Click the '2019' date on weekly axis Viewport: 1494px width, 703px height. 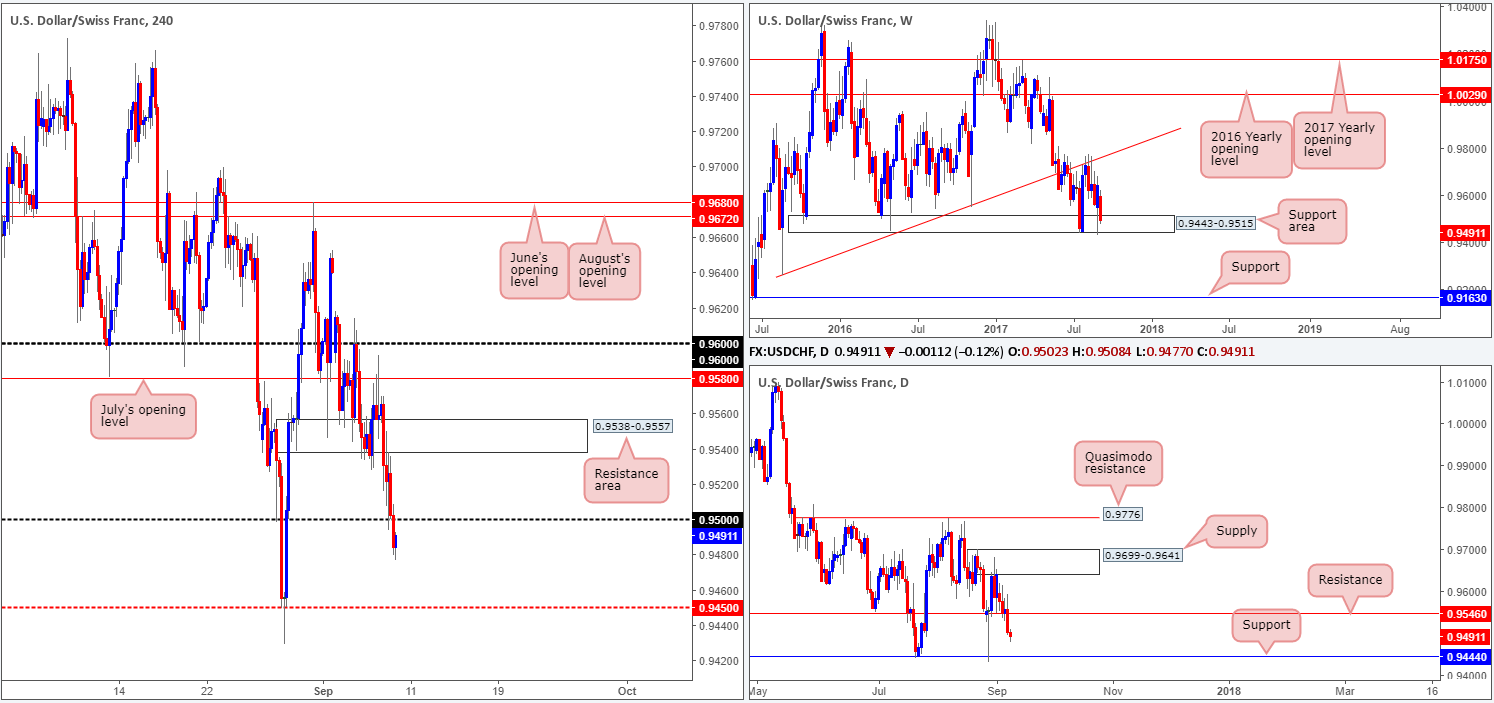[1309, 327]
